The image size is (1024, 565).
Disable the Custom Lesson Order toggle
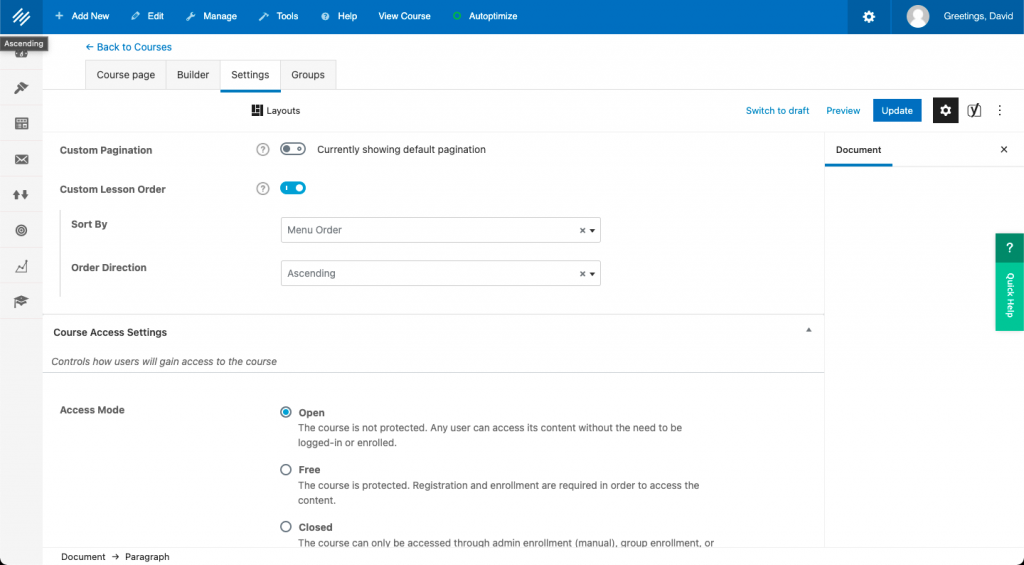coord(293,188)
